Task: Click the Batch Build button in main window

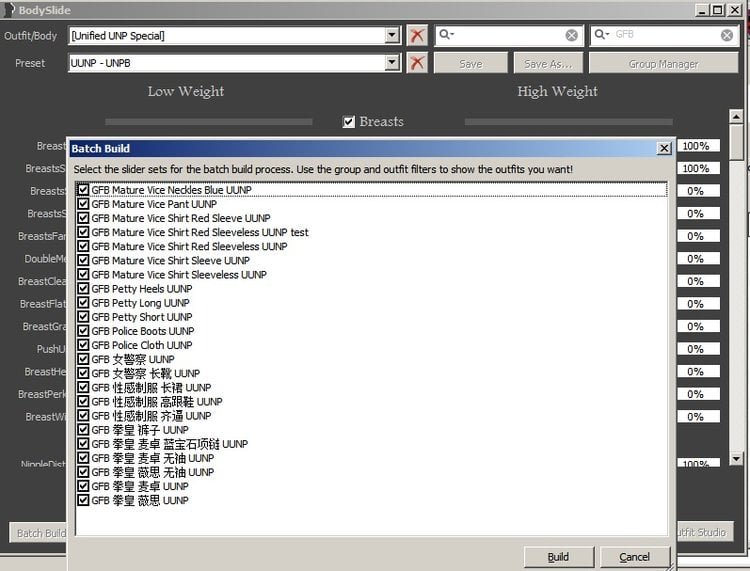Action: [x=38, y=533]
